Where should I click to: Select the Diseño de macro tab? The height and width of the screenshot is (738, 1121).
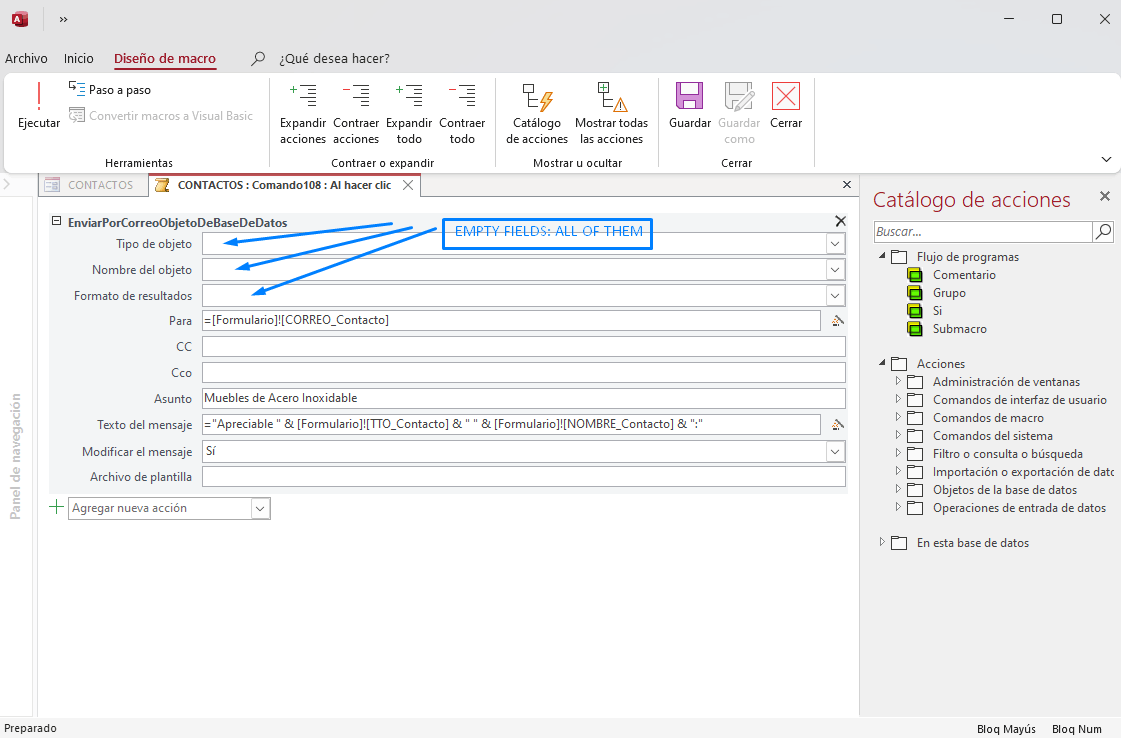point(165,59)
